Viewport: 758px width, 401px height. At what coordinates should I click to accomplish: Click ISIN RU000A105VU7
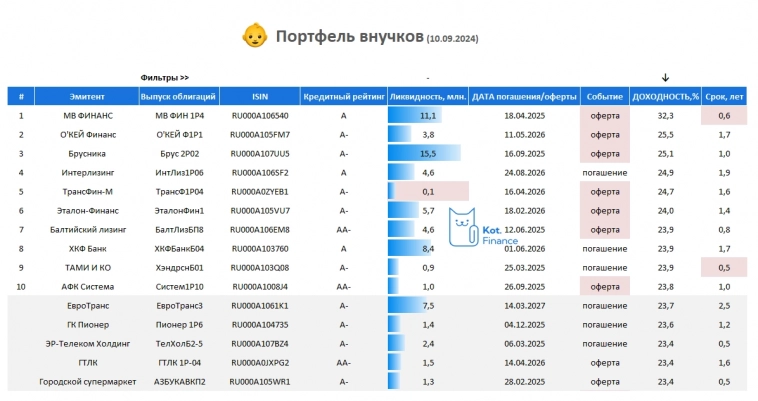tap(260, 211)
